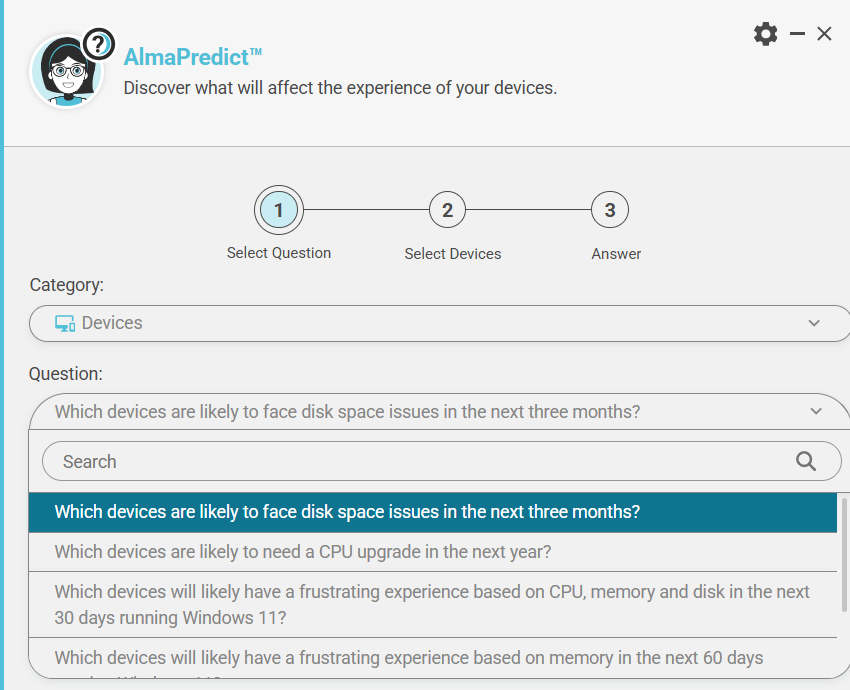Jump to step 3 circle
The width and height of the screenshot is (850, 690).
click(x=609, y=210)
